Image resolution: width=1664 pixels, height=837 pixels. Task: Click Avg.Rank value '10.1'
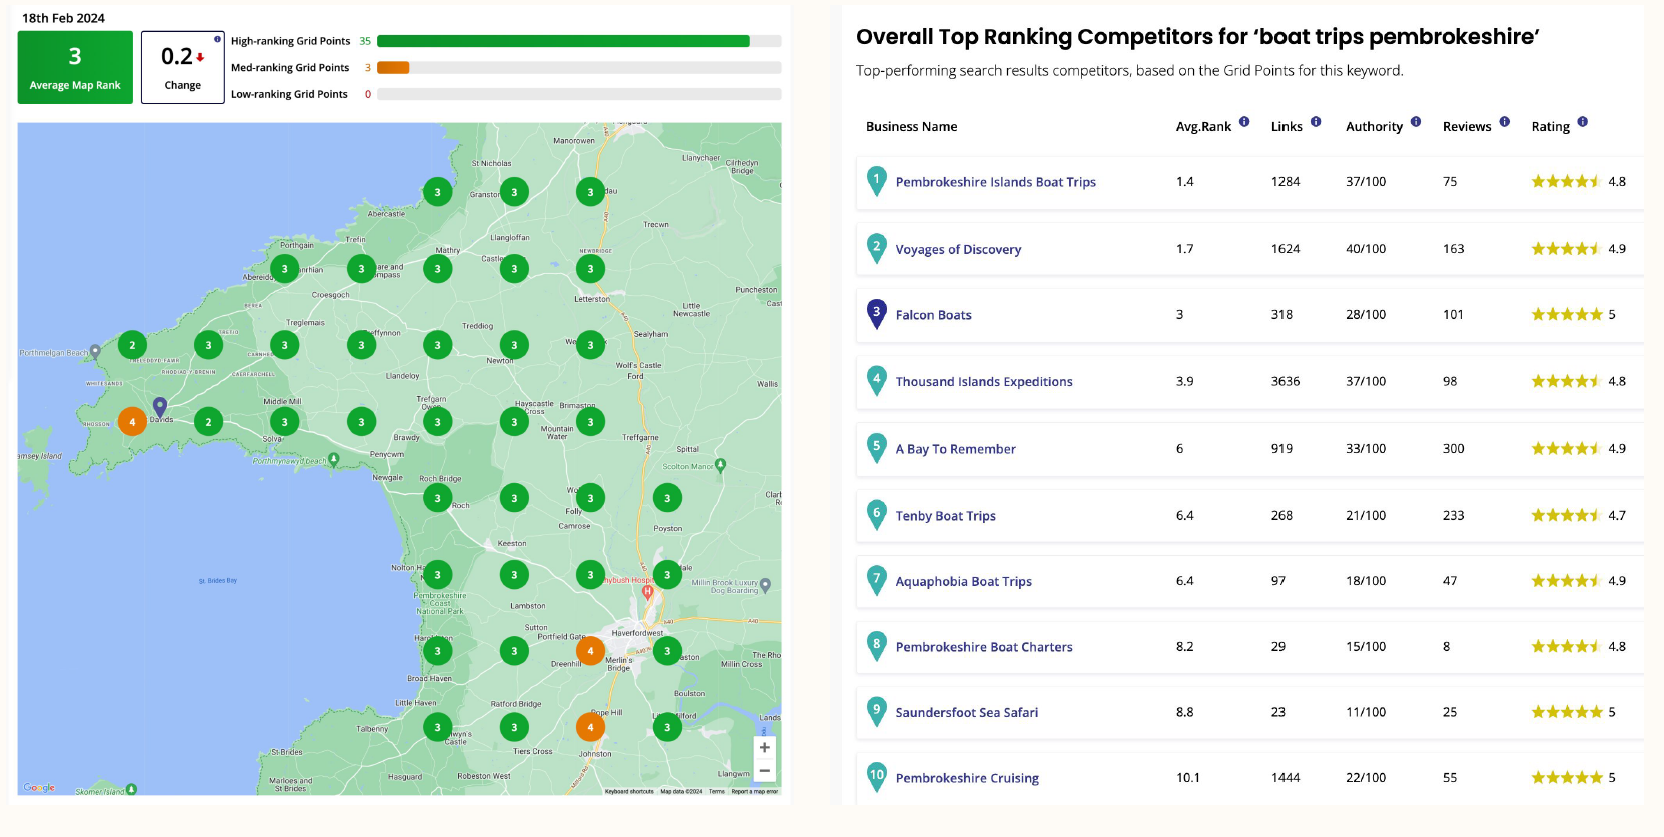coord(1188,777)
